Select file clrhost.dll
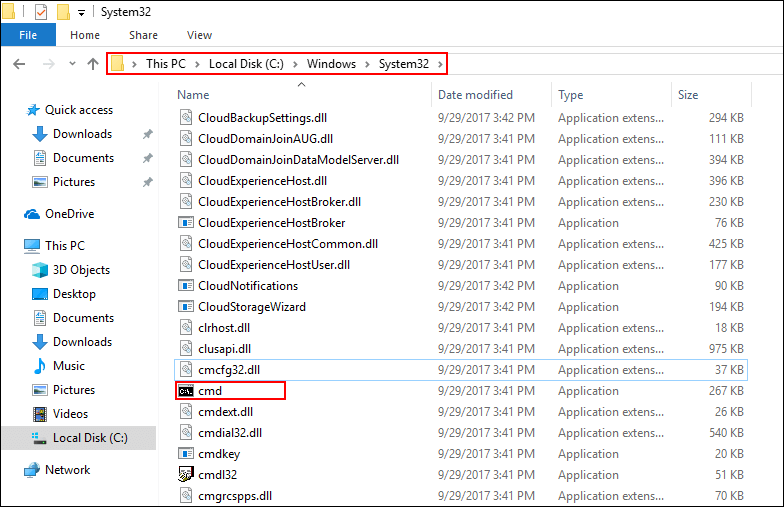The width and height of the screenshot is (784, 507). pos(224,328)
